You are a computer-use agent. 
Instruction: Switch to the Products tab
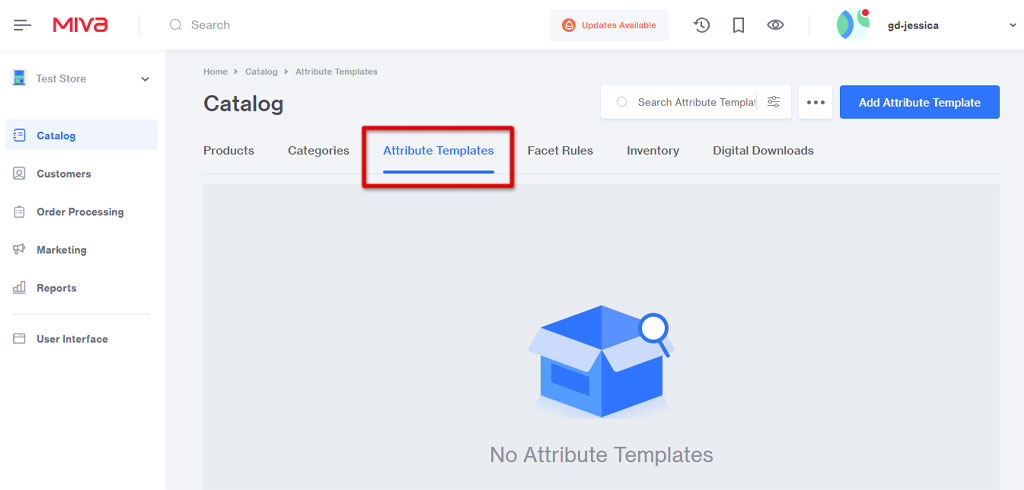[229, 151]
